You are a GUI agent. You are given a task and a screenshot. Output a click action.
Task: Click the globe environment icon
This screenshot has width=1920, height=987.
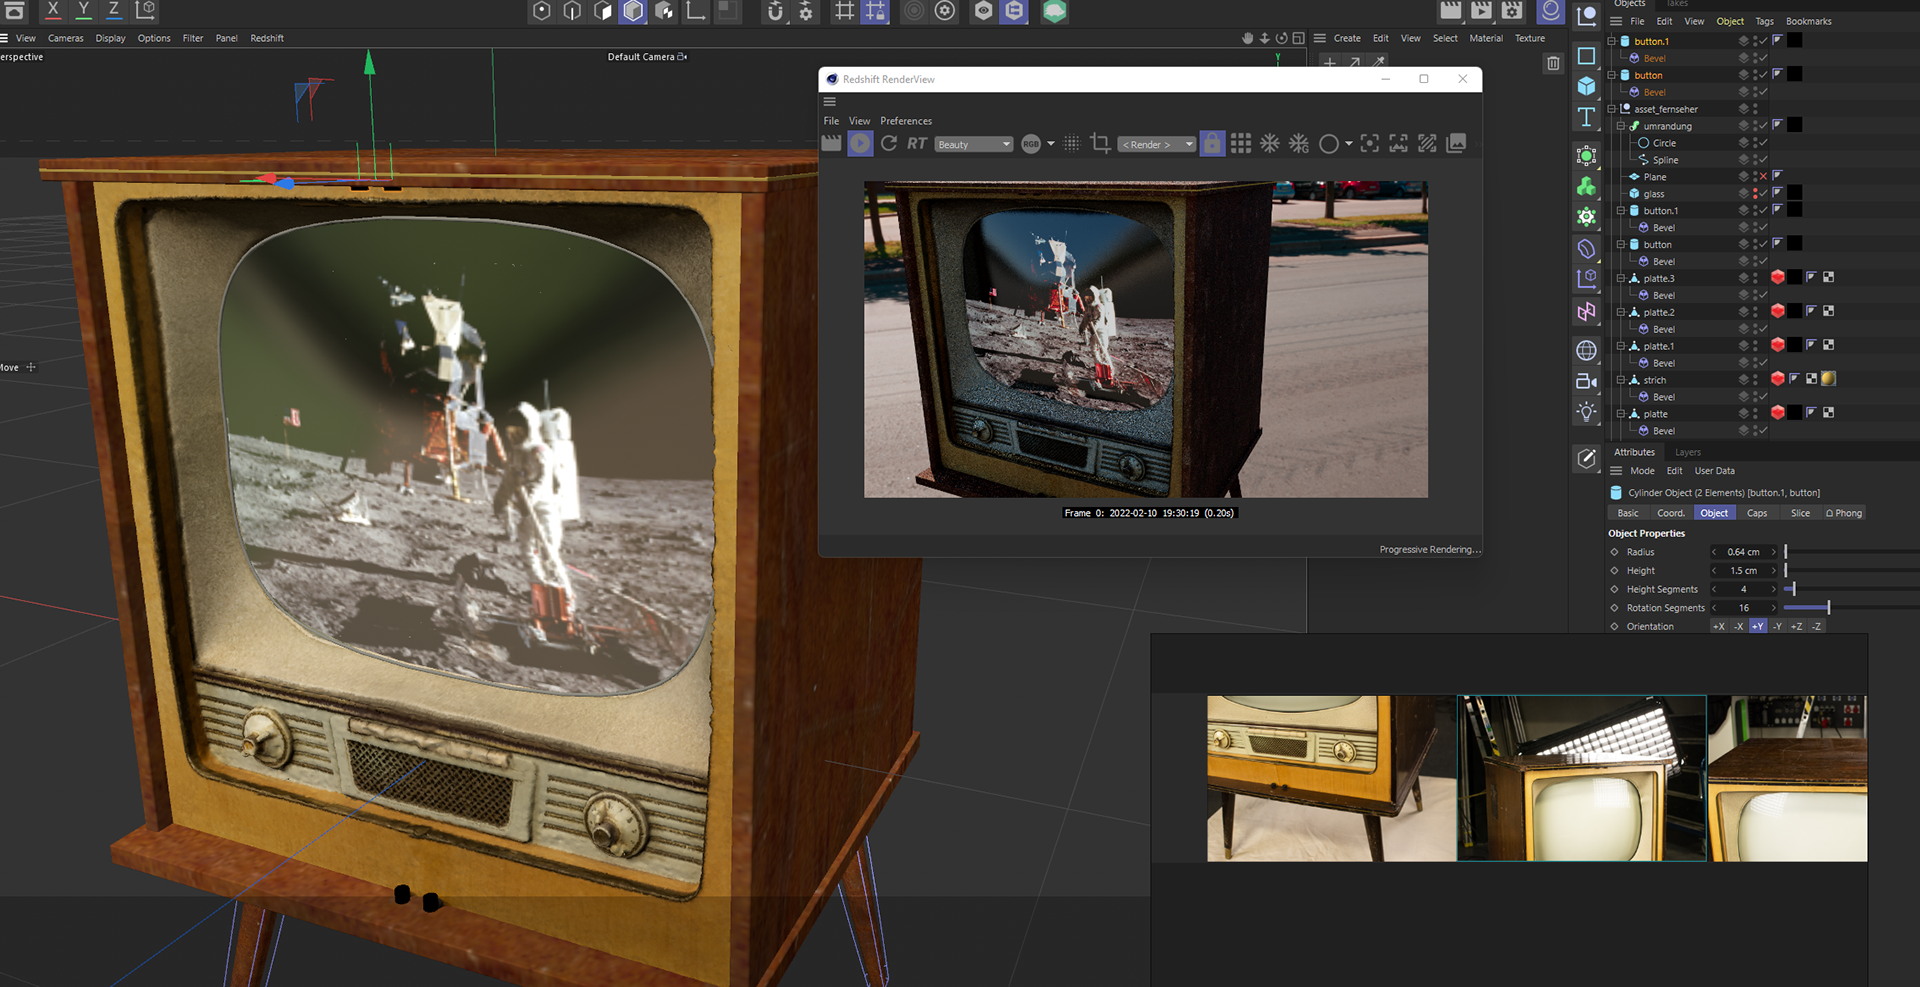coord(1586,350)
